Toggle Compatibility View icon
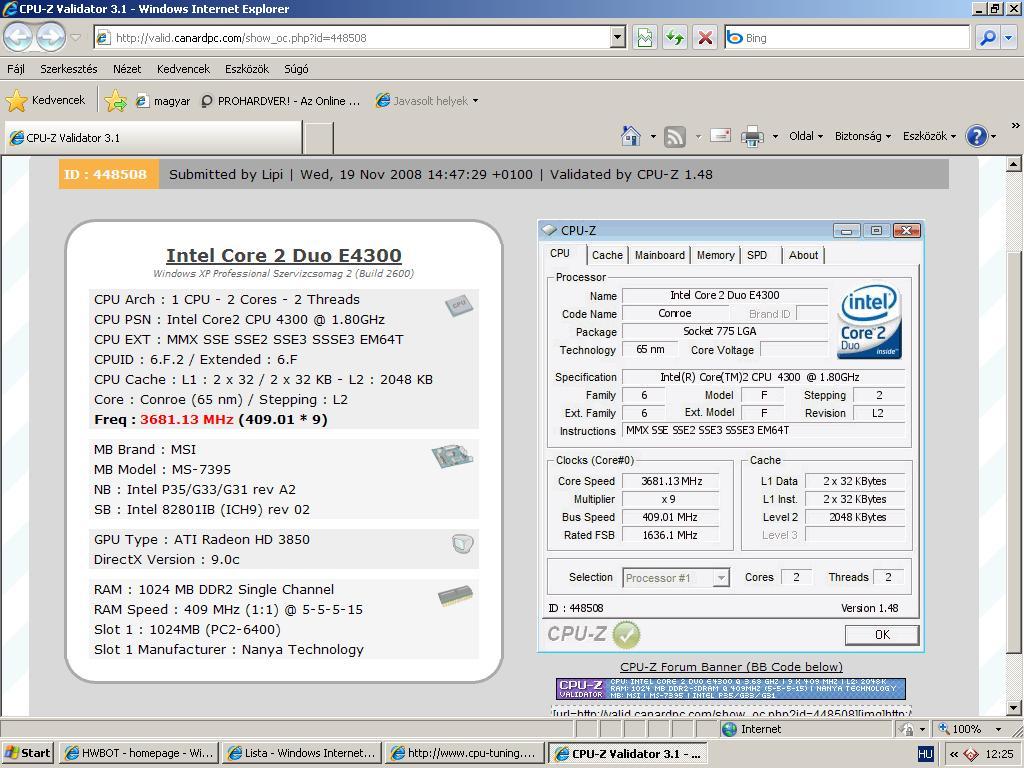 click(x=645, y=38)
